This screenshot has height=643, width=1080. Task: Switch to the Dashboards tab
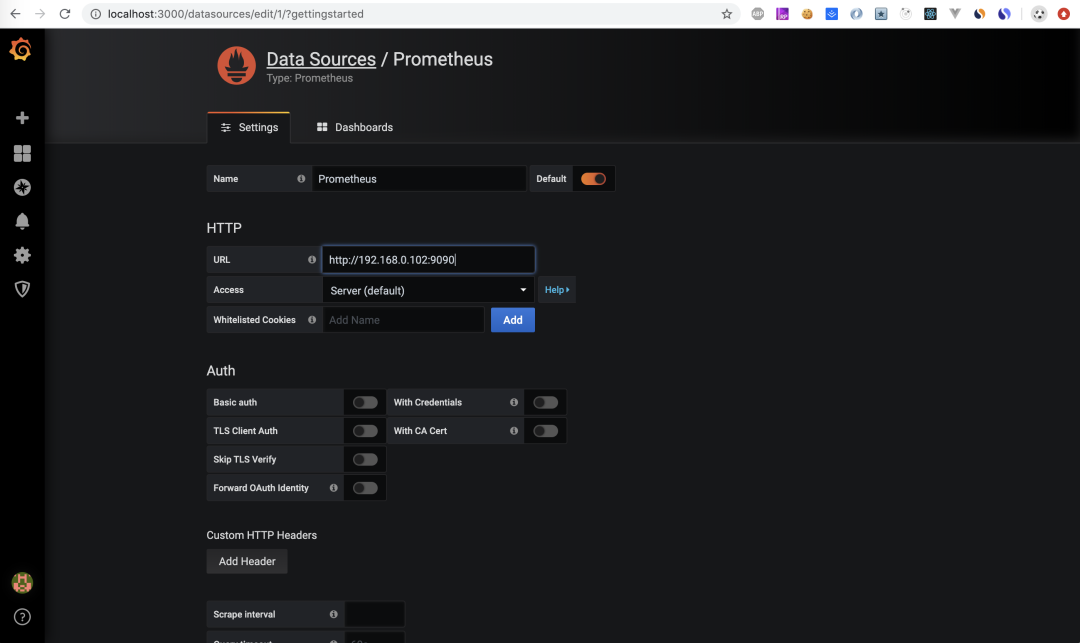coord(355,127)
